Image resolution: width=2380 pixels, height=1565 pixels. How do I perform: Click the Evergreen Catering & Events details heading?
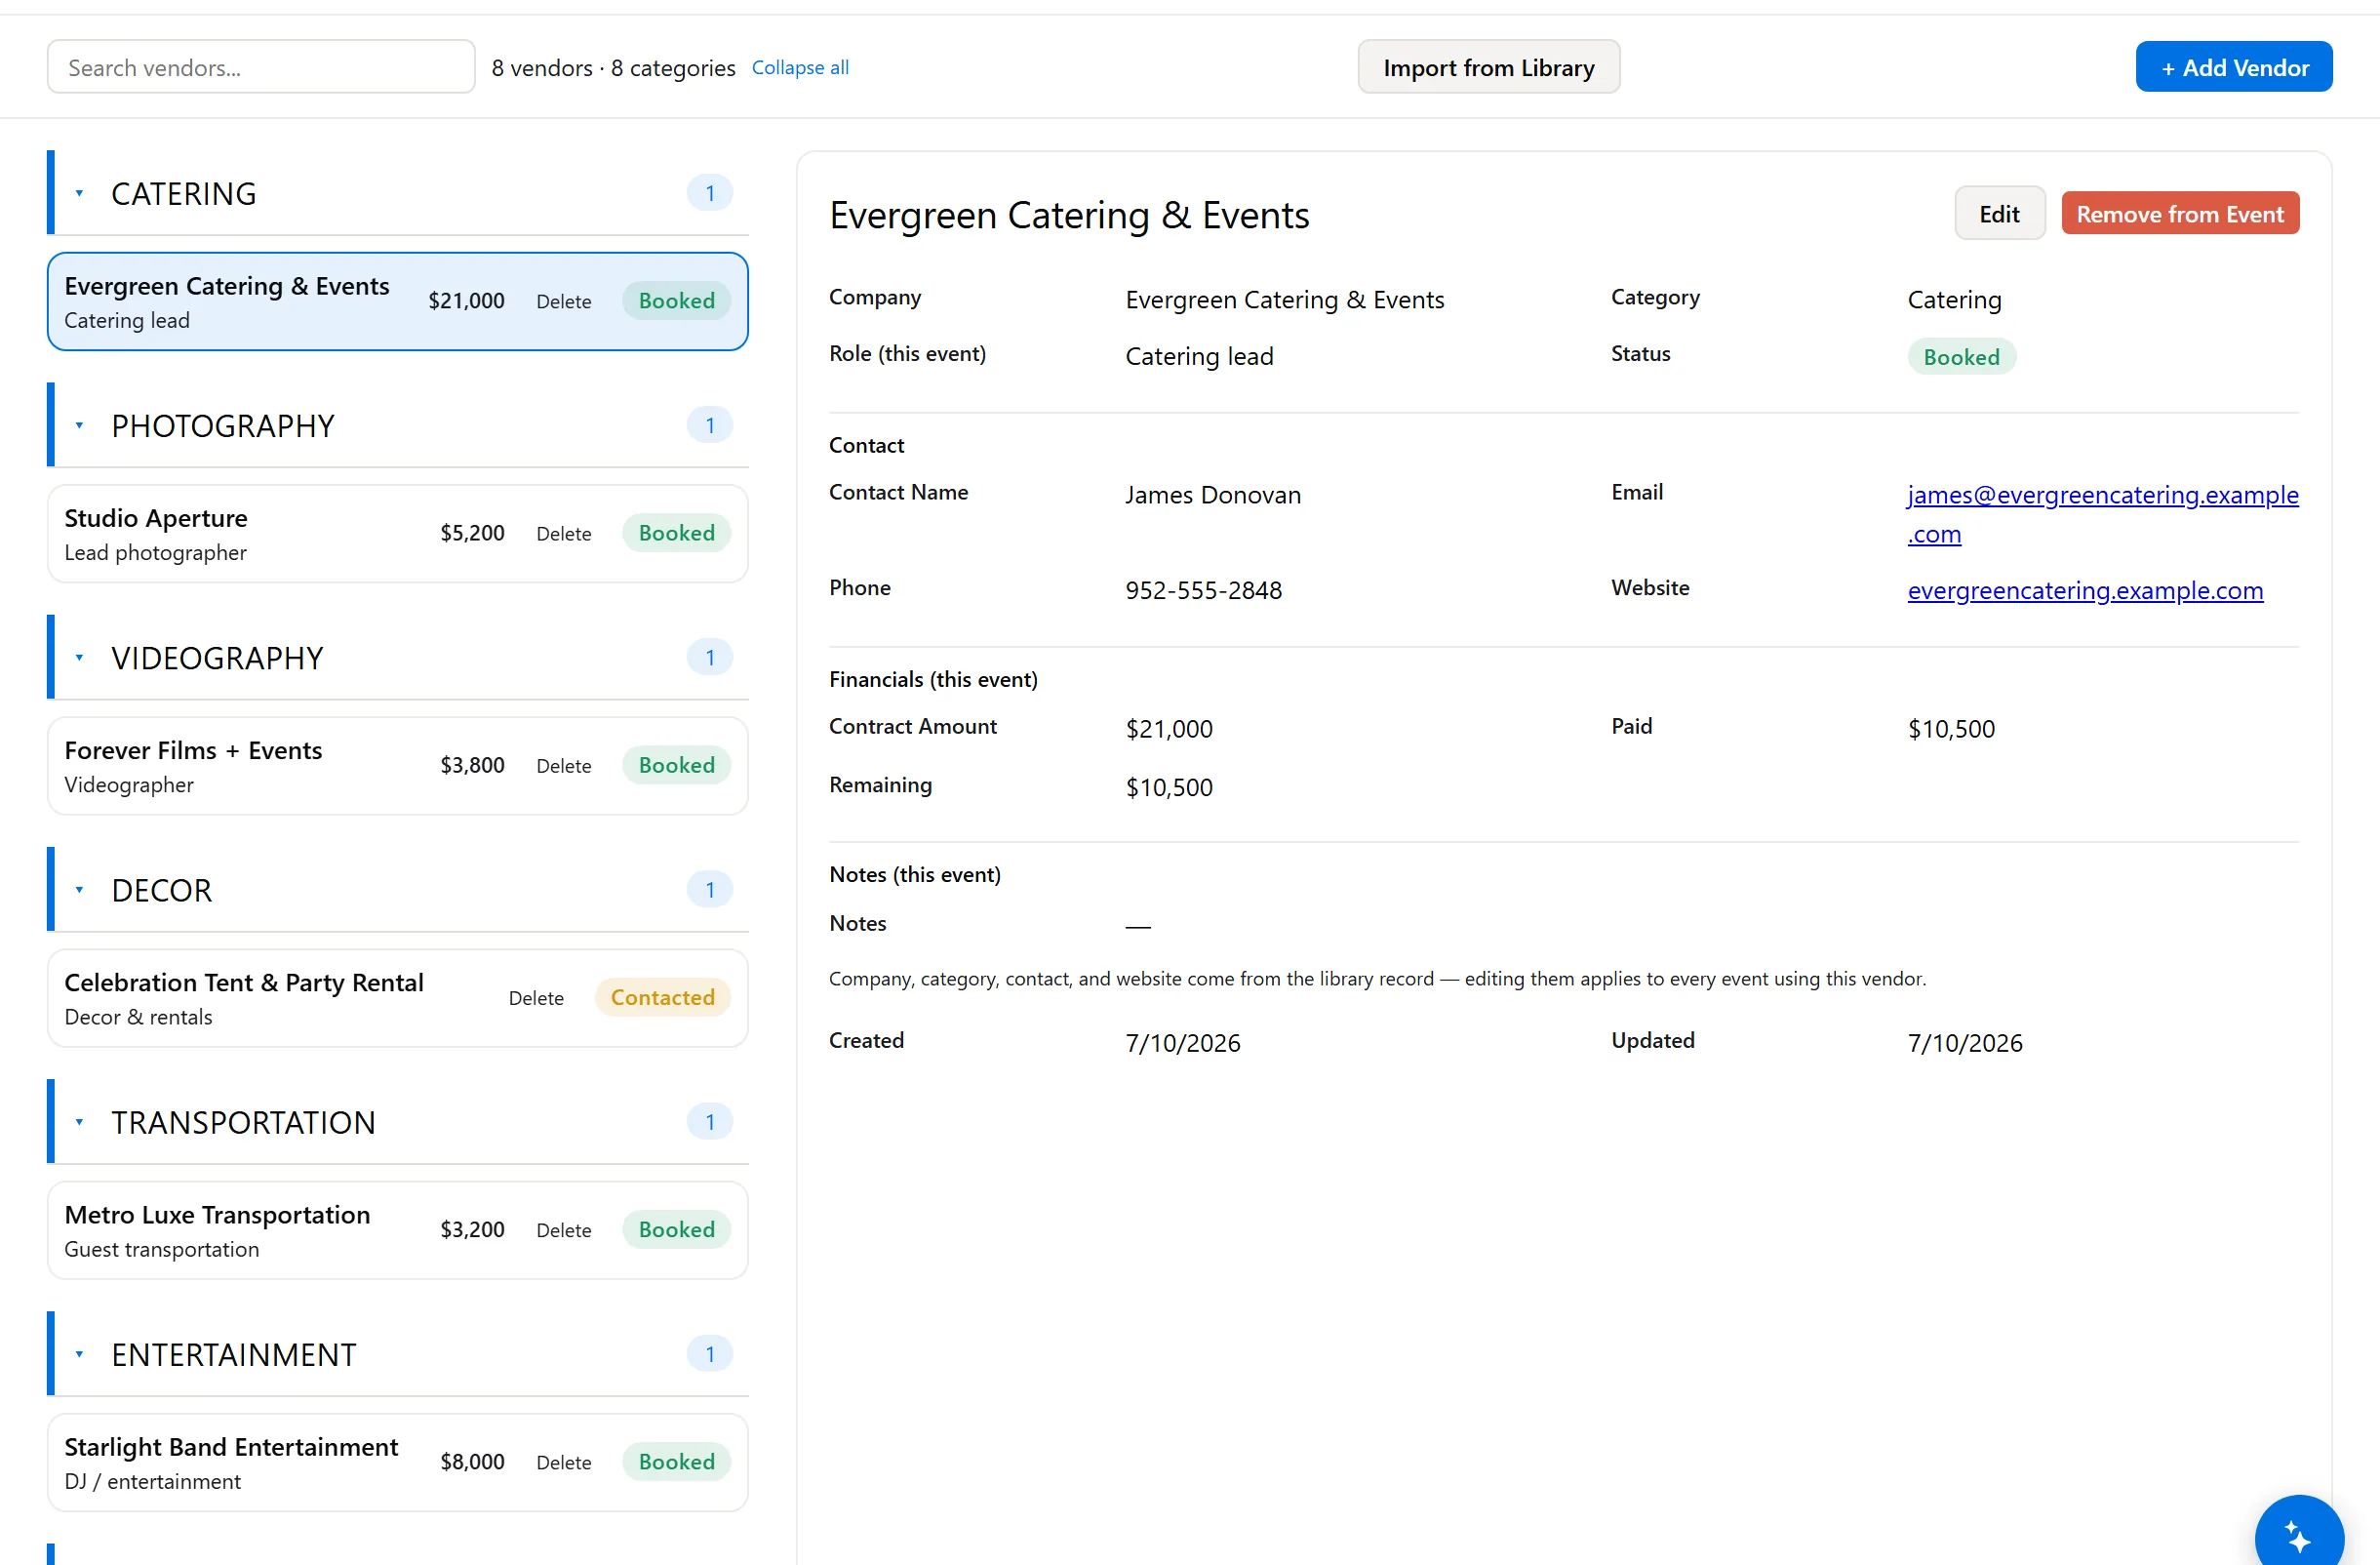(1069, 215)
